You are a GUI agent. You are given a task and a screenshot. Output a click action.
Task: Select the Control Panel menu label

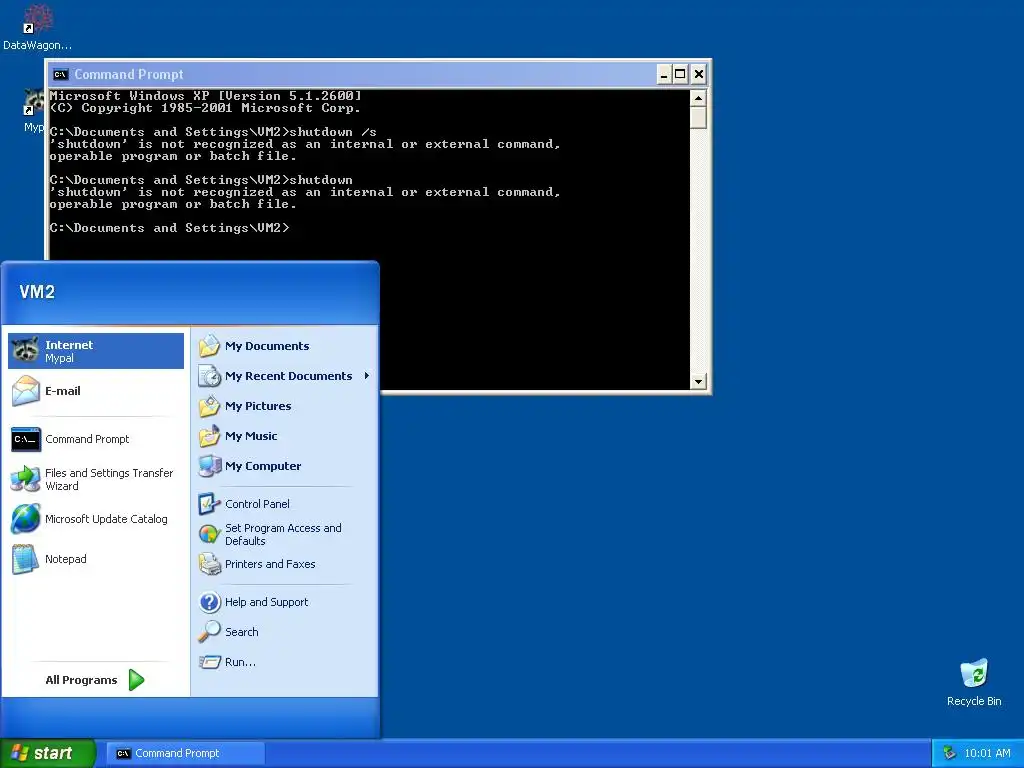tap(257, 504)
